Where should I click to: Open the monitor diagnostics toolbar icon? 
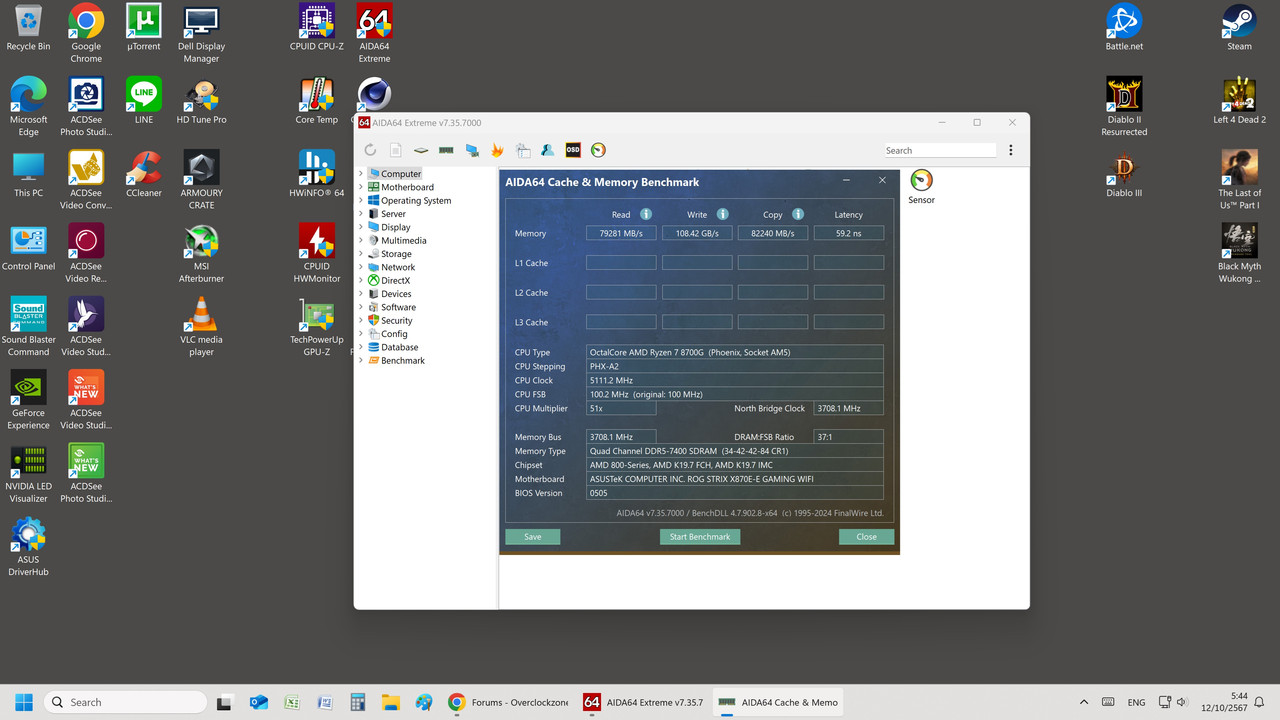click(x=472, y=150)
